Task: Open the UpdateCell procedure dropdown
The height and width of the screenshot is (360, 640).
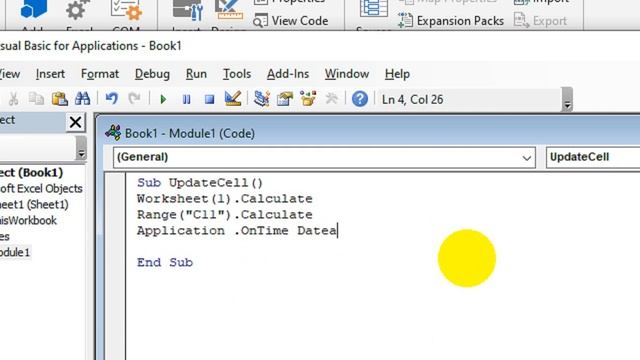Action: (x=593, y=157)
